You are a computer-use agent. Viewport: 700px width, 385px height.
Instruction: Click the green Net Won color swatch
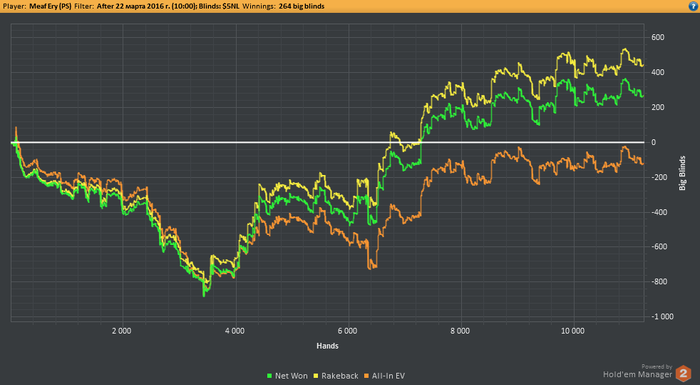pos(269,376)
